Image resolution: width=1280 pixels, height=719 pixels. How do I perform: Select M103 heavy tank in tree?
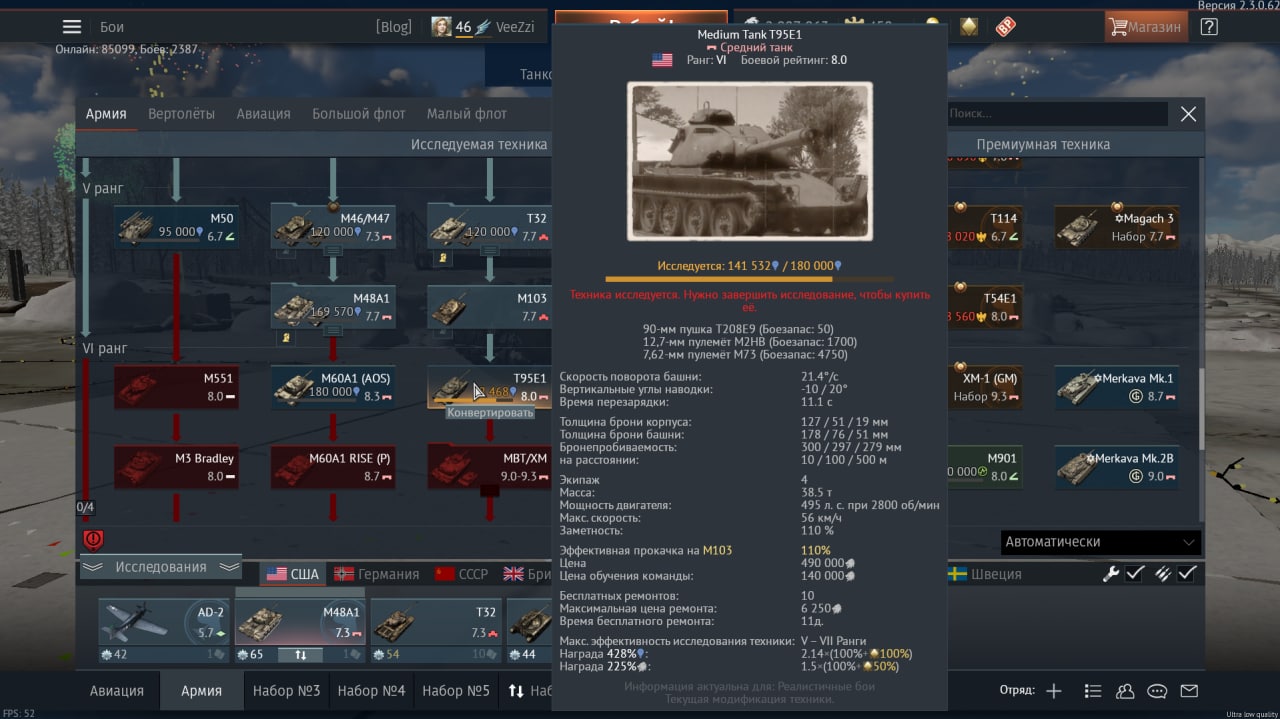pos(489,306)
